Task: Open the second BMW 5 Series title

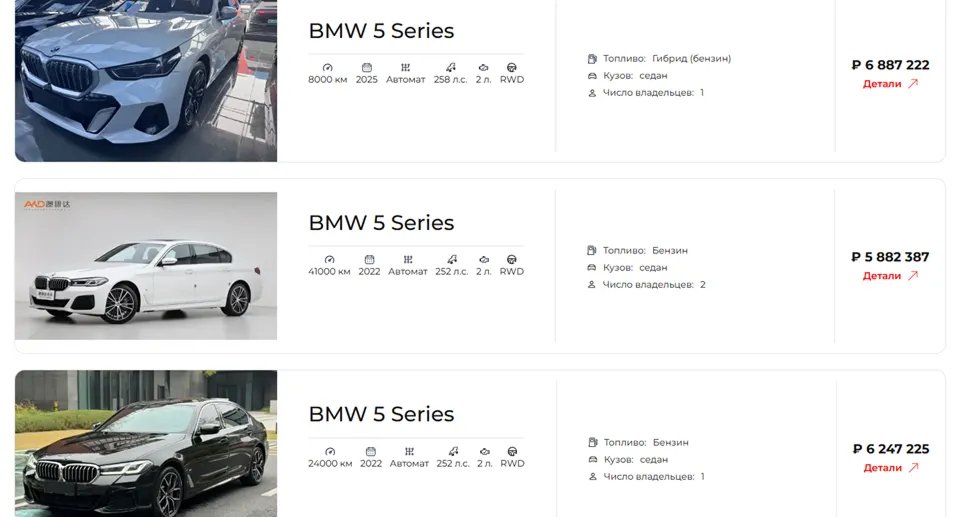Action: pyautogui.click(x=381, y=222)
